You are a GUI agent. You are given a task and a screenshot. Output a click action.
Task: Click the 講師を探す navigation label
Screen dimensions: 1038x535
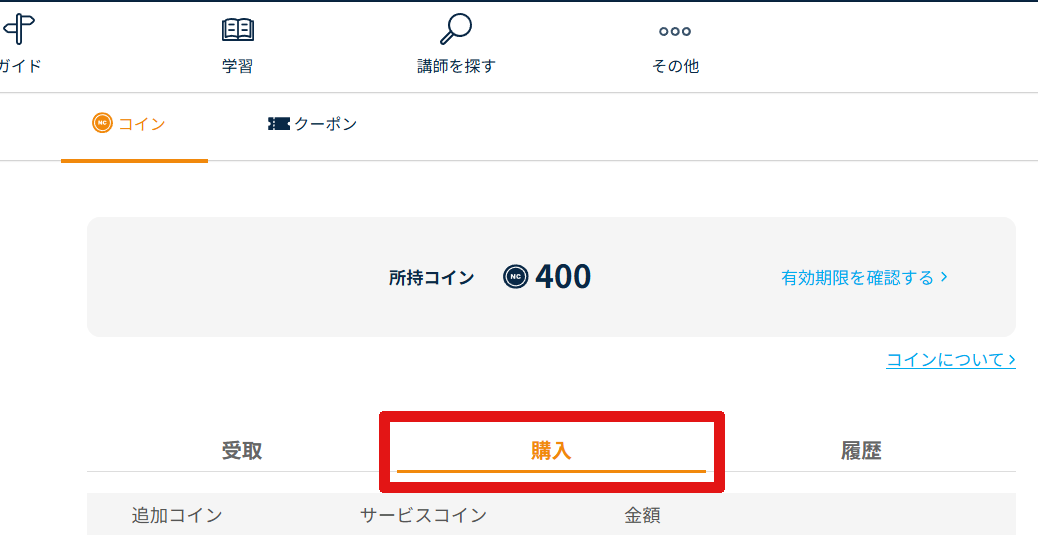456,67
